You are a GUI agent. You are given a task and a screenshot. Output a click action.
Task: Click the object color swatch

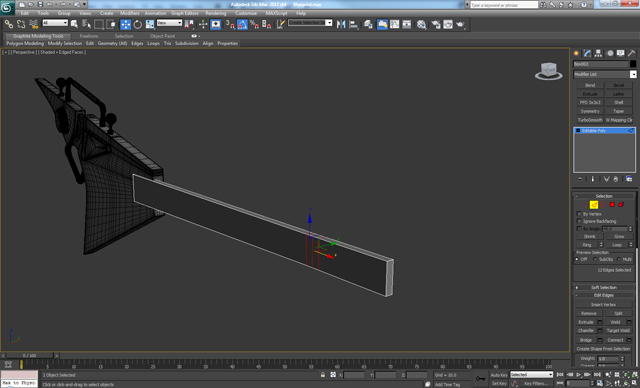(633, 64)
